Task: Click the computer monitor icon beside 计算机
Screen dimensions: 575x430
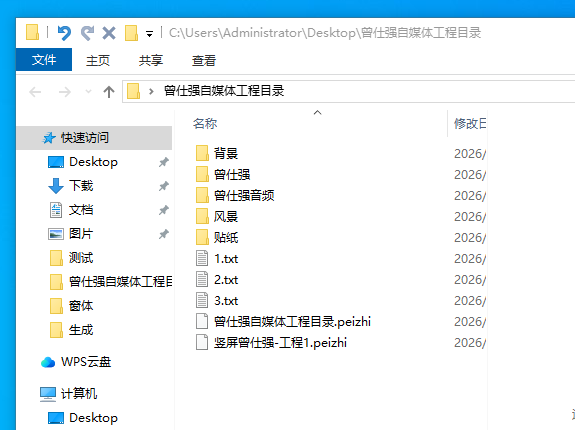Action: coord(48,394)
